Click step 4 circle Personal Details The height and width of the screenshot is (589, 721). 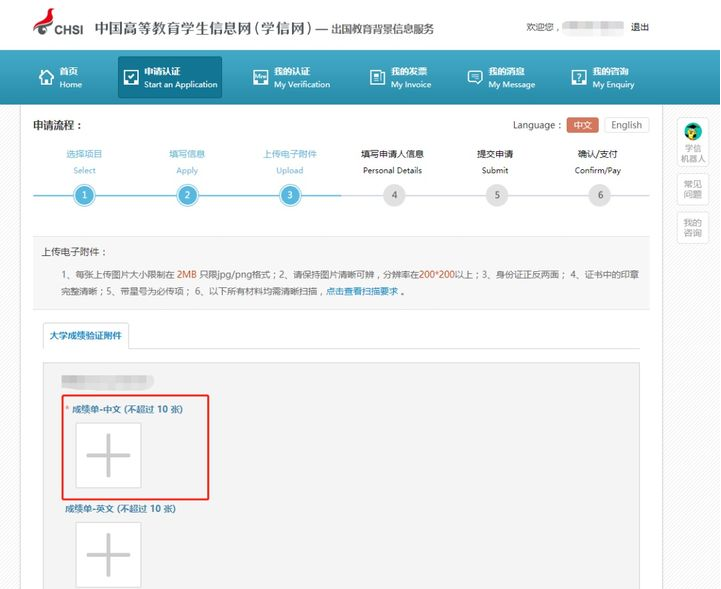(x=394, y=195)
